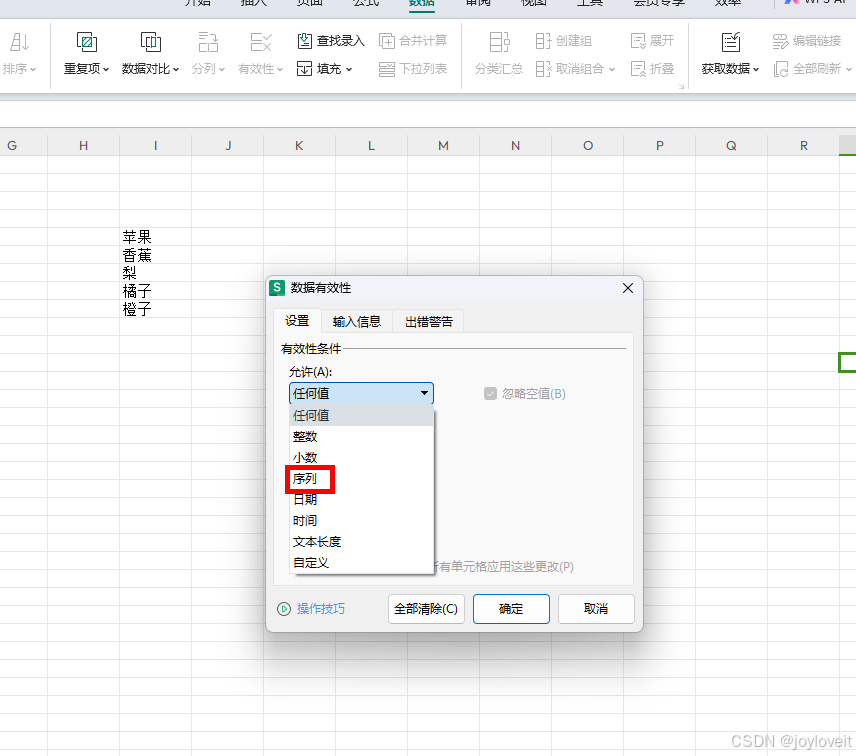This screenshot has width=856, height=756.
Task: Click the 有效性 validation icon
Action: pyautogui.click(x=261, y=42)
